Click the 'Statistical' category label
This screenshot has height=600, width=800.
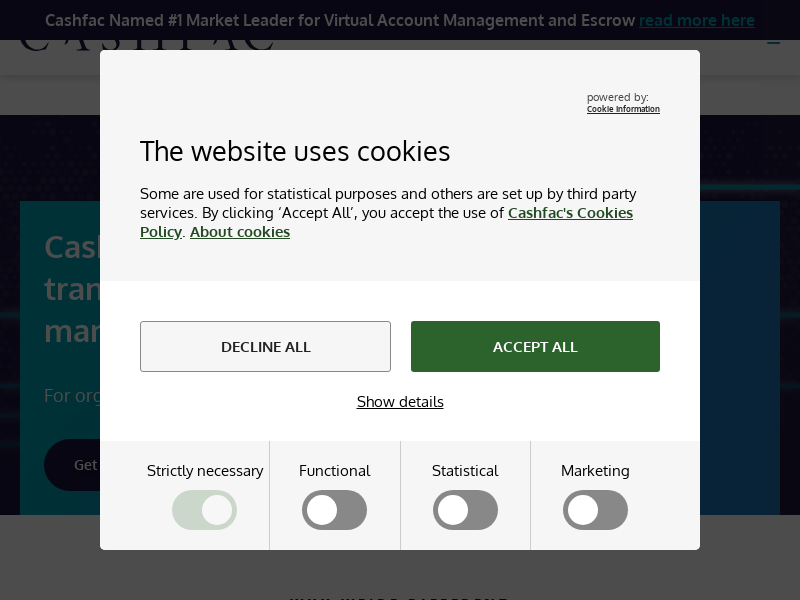pos(465,471)
